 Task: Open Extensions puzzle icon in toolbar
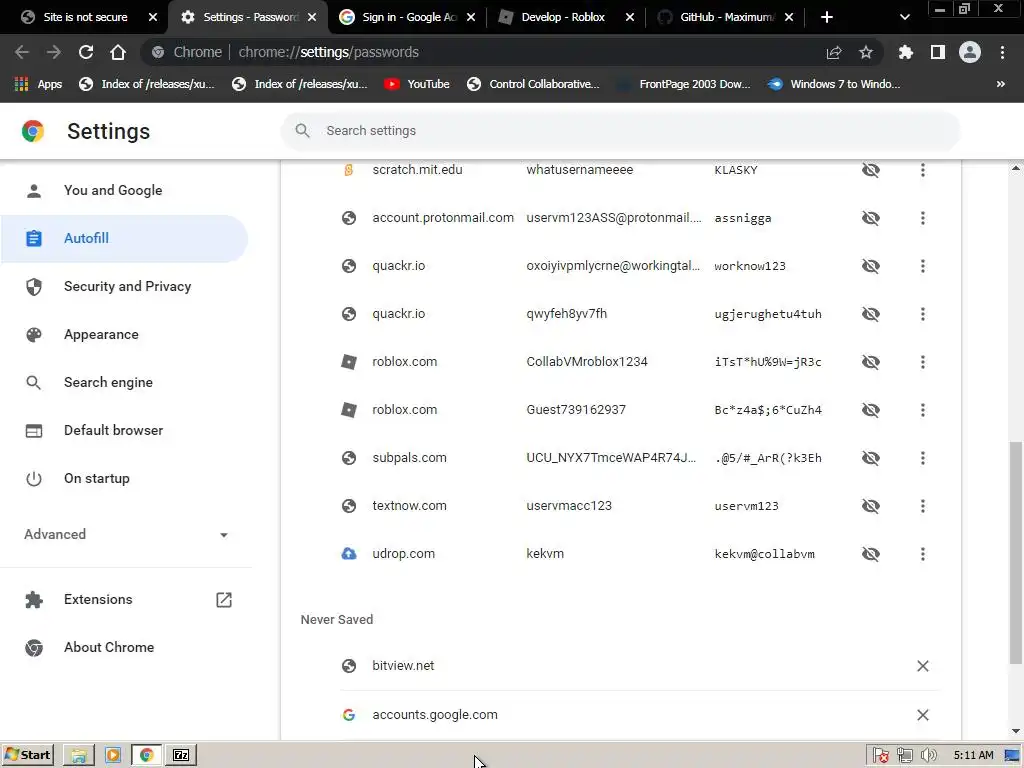[906, 52]
